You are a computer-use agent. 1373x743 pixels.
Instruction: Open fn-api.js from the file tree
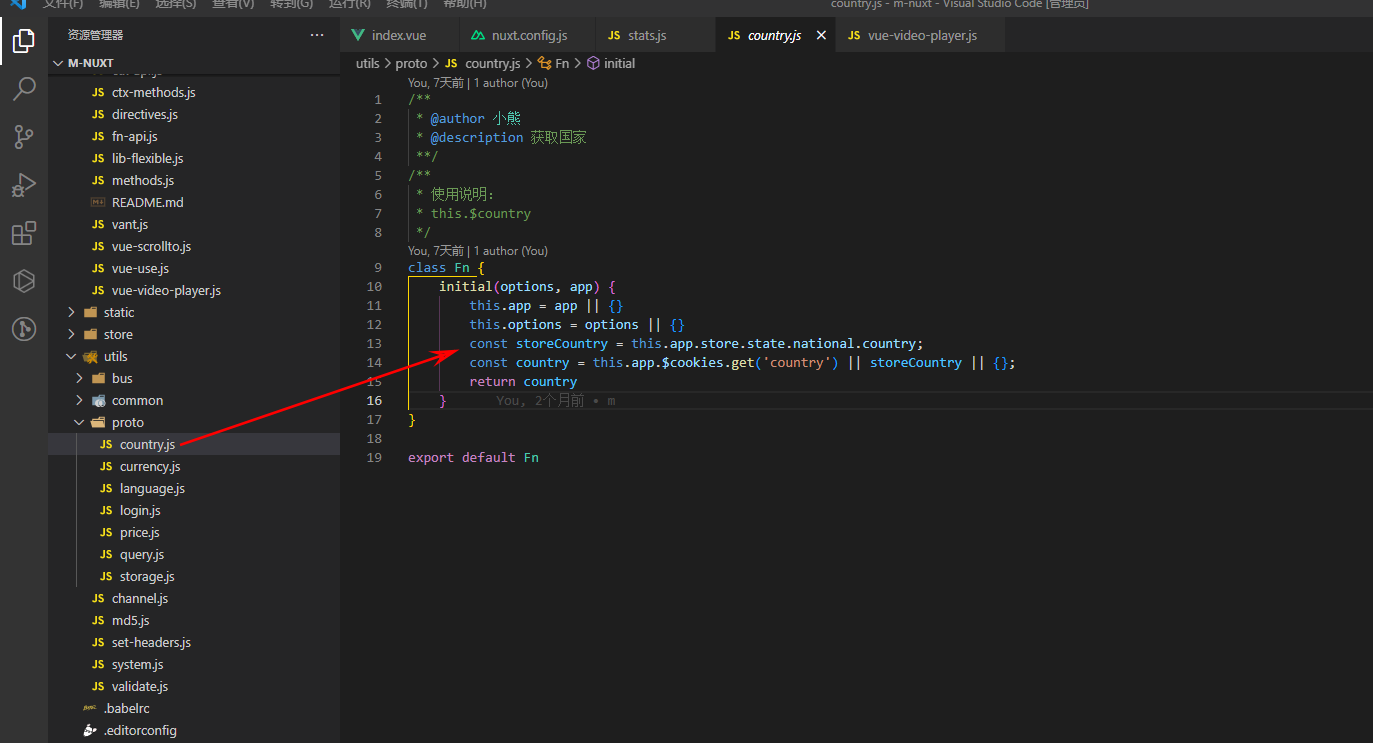point(134,136)
